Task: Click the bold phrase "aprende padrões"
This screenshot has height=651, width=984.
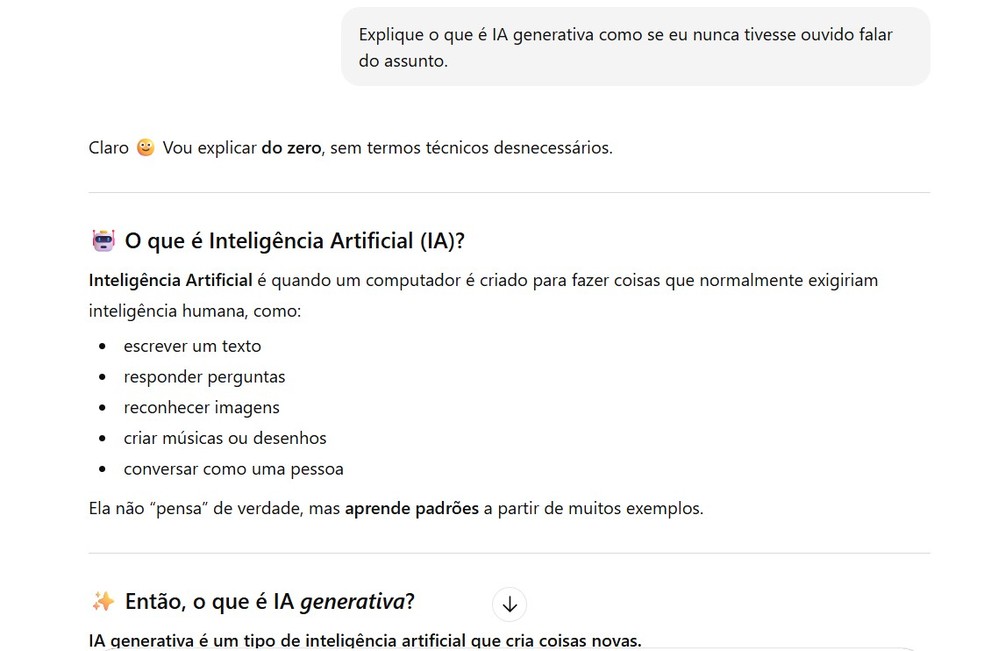Action: coord(412,508)
